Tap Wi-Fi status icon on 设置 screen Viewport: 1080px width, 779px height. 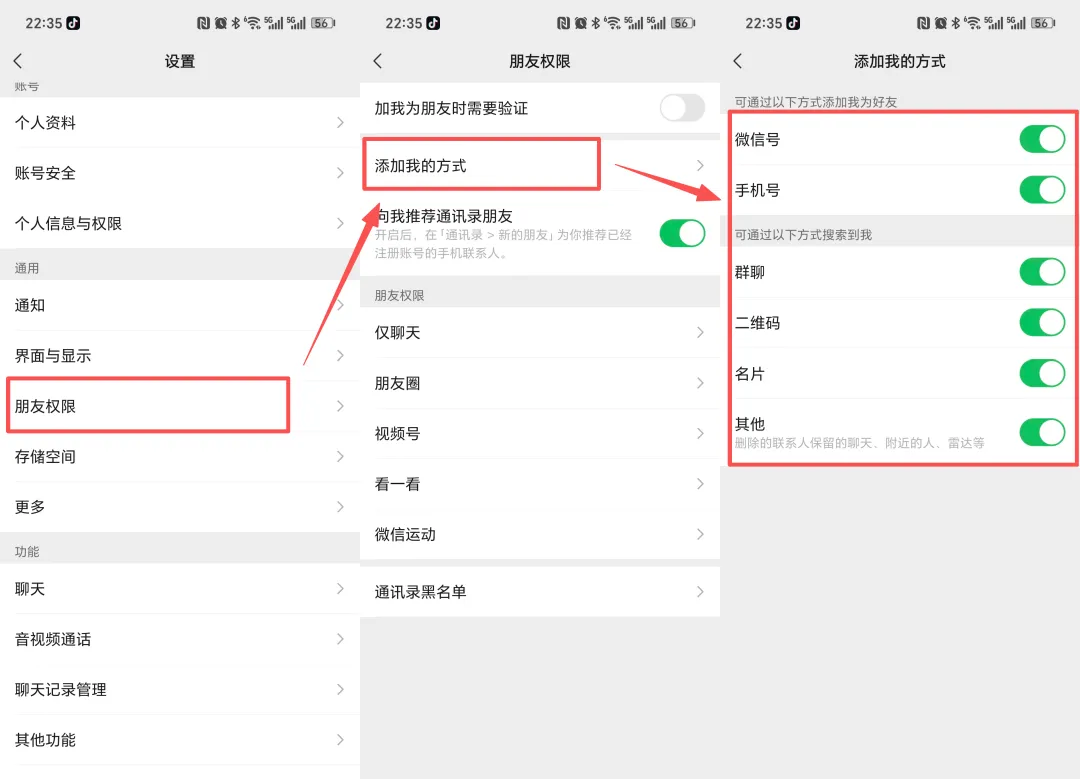click(253, 23)
